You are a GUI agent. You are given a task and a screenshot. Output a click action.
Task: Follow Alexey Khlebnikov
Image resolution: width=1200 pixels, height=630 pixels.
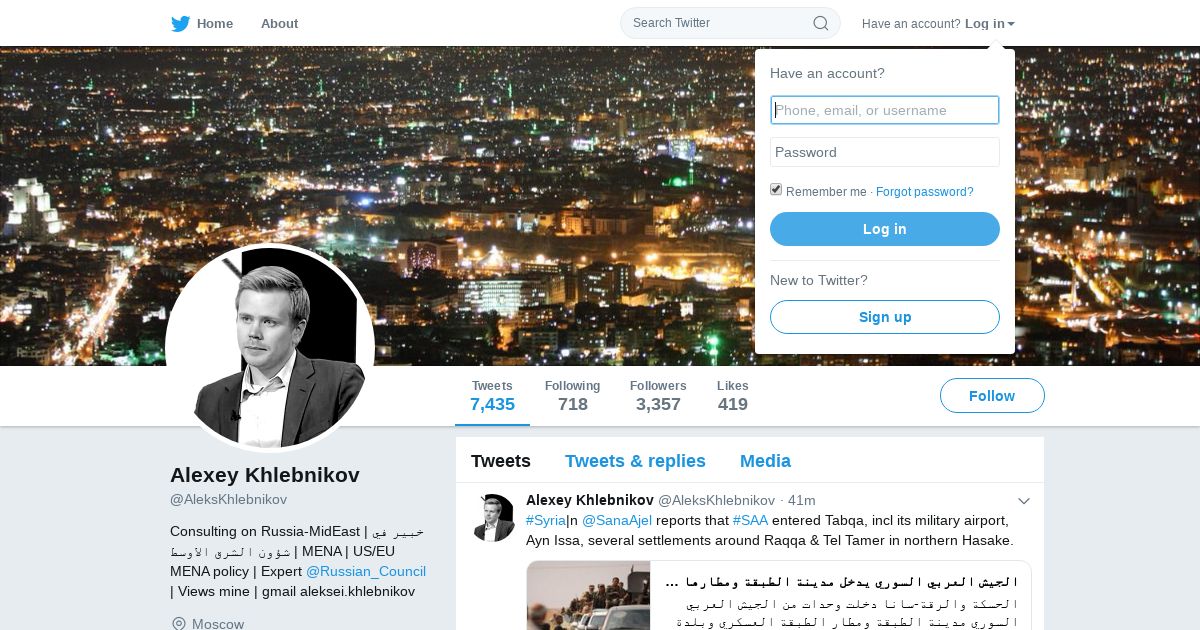tap(992, 396)
